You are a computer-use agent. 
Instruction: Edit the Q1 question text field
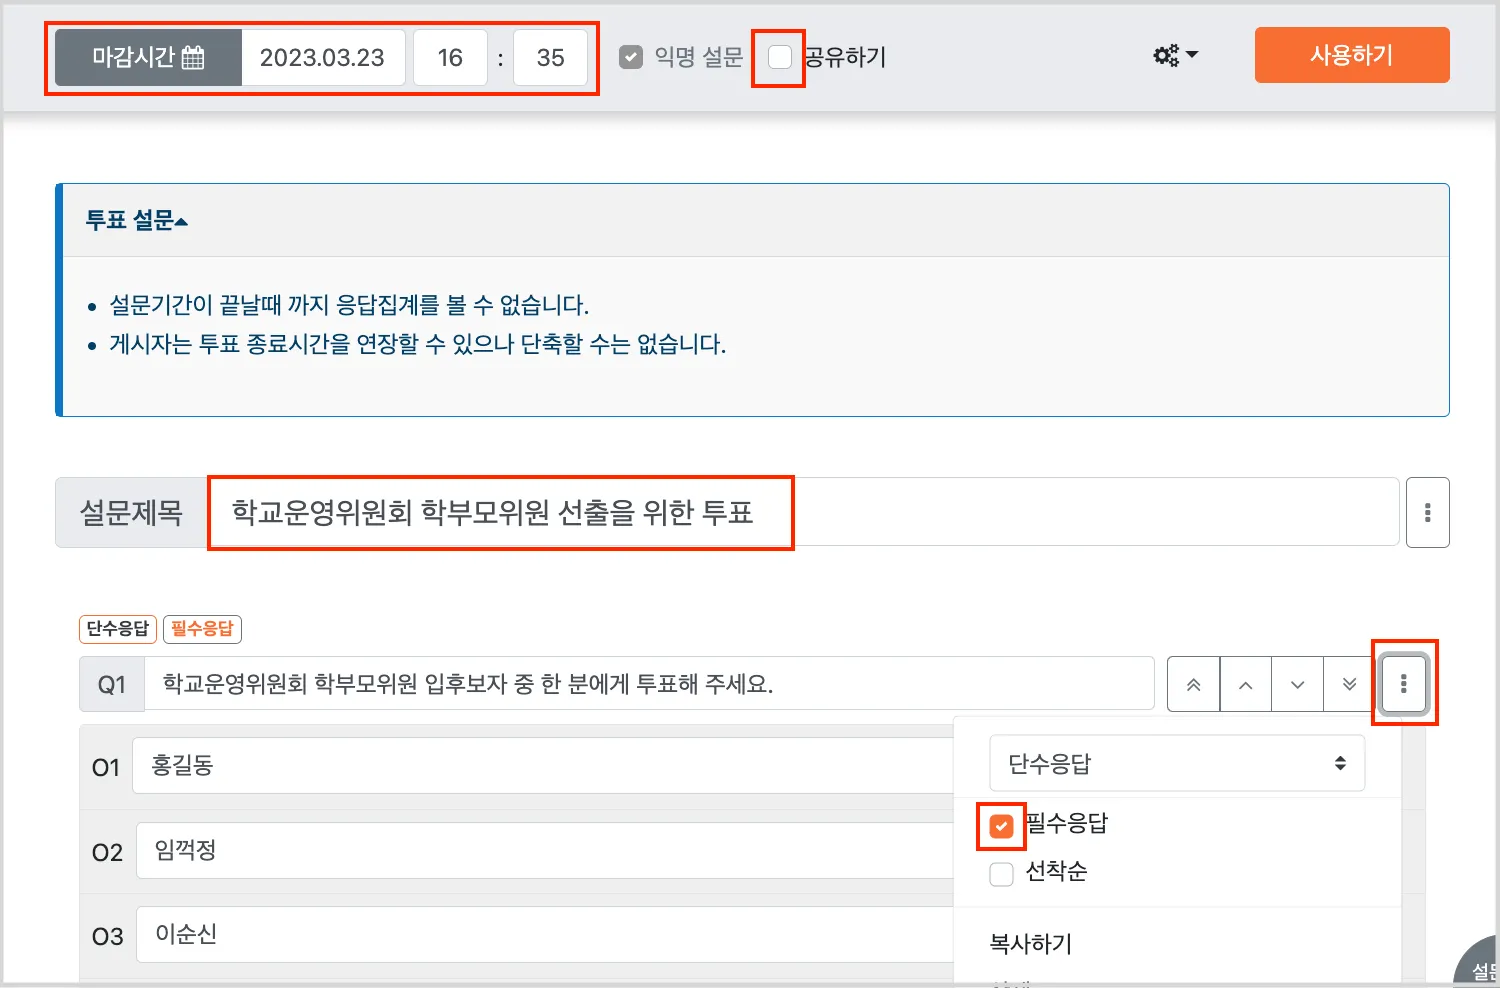tap(649, 684)
